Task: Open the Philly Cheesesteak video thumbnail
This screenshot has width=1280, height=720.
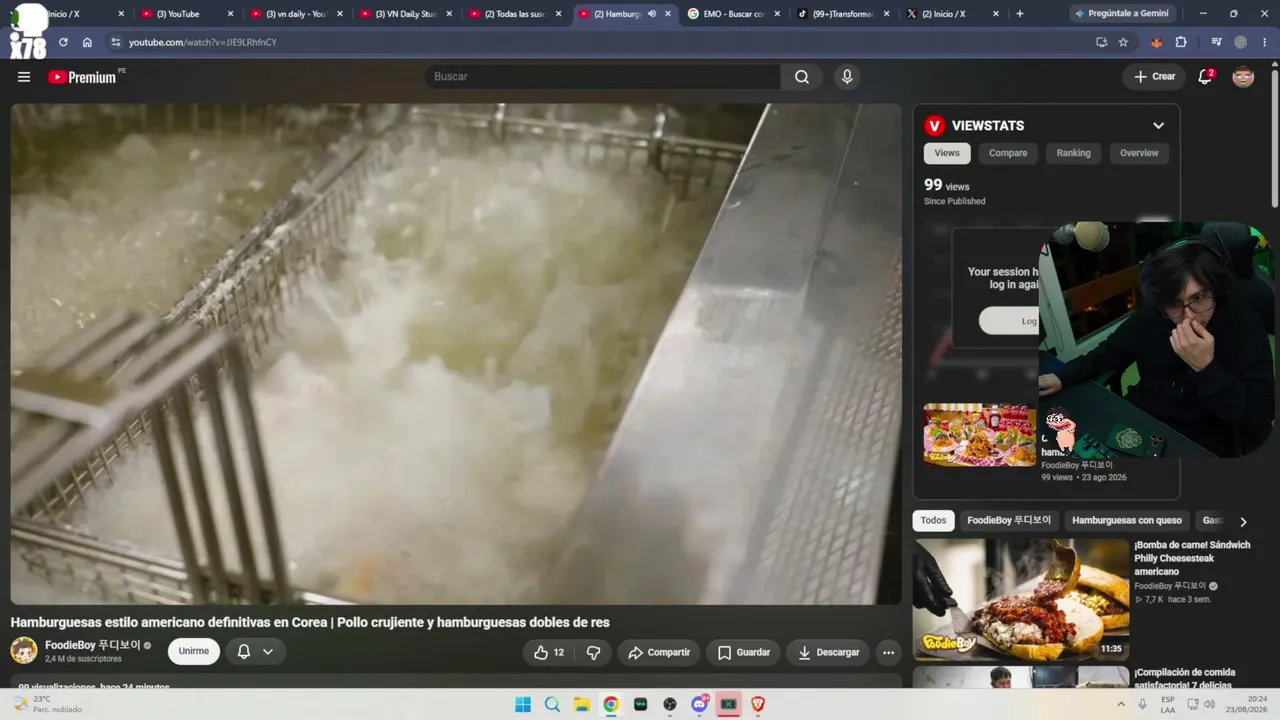Action: point(1021,599)
